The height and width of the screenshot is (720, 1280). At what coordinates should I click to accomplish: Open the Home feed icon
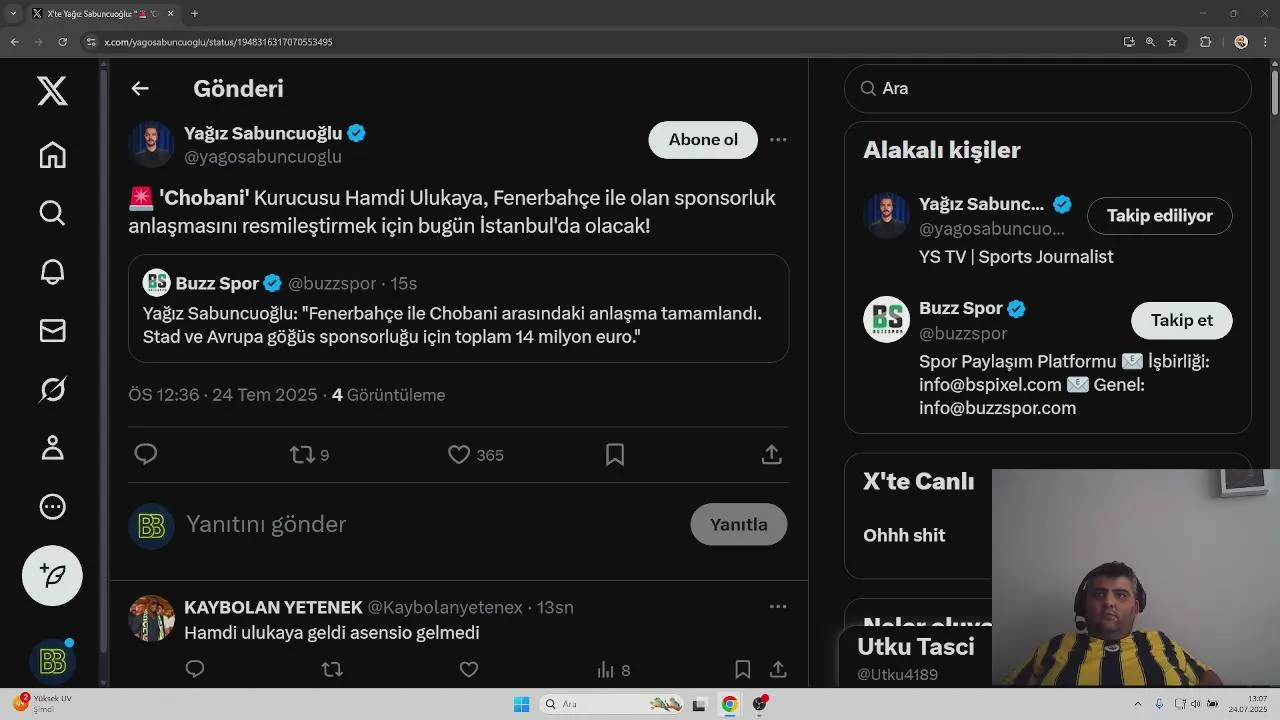click(x=52, y=154)
